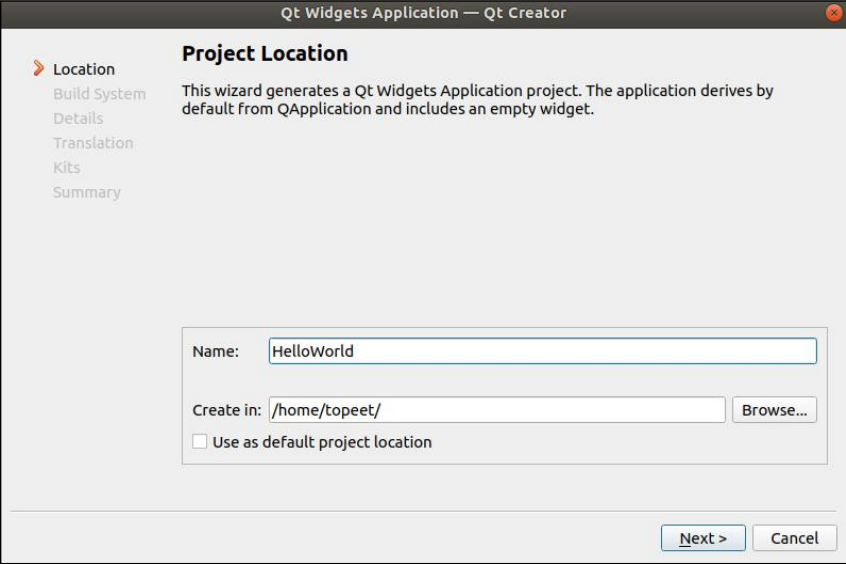Viewport: 846px width, 564px height.
Task: Select the Details wizard step
Action: coord(78,119)
